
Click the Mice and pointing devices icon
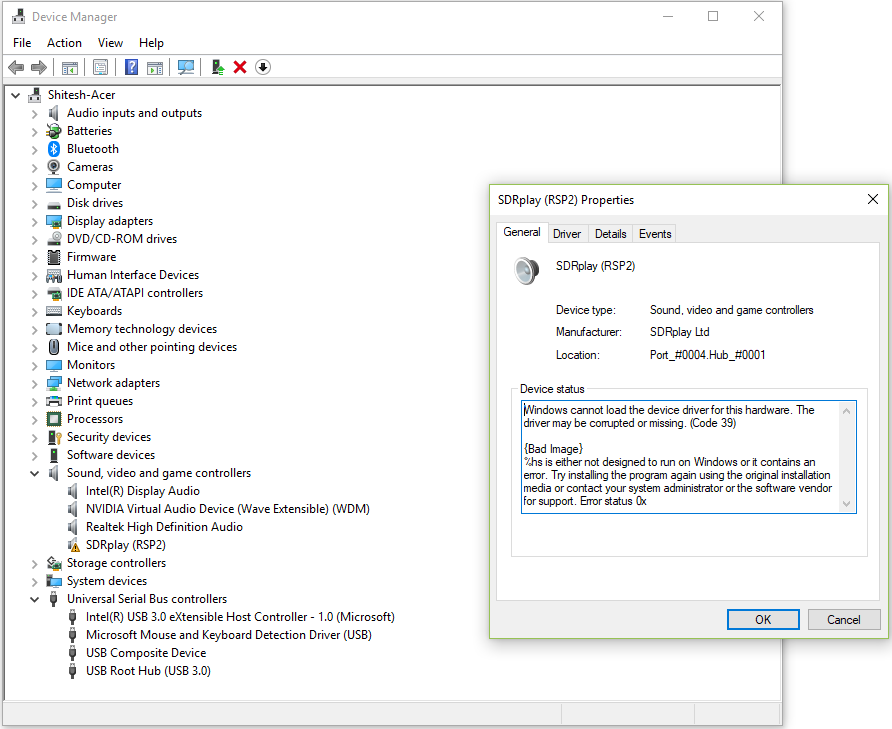[x=54, y=347]
